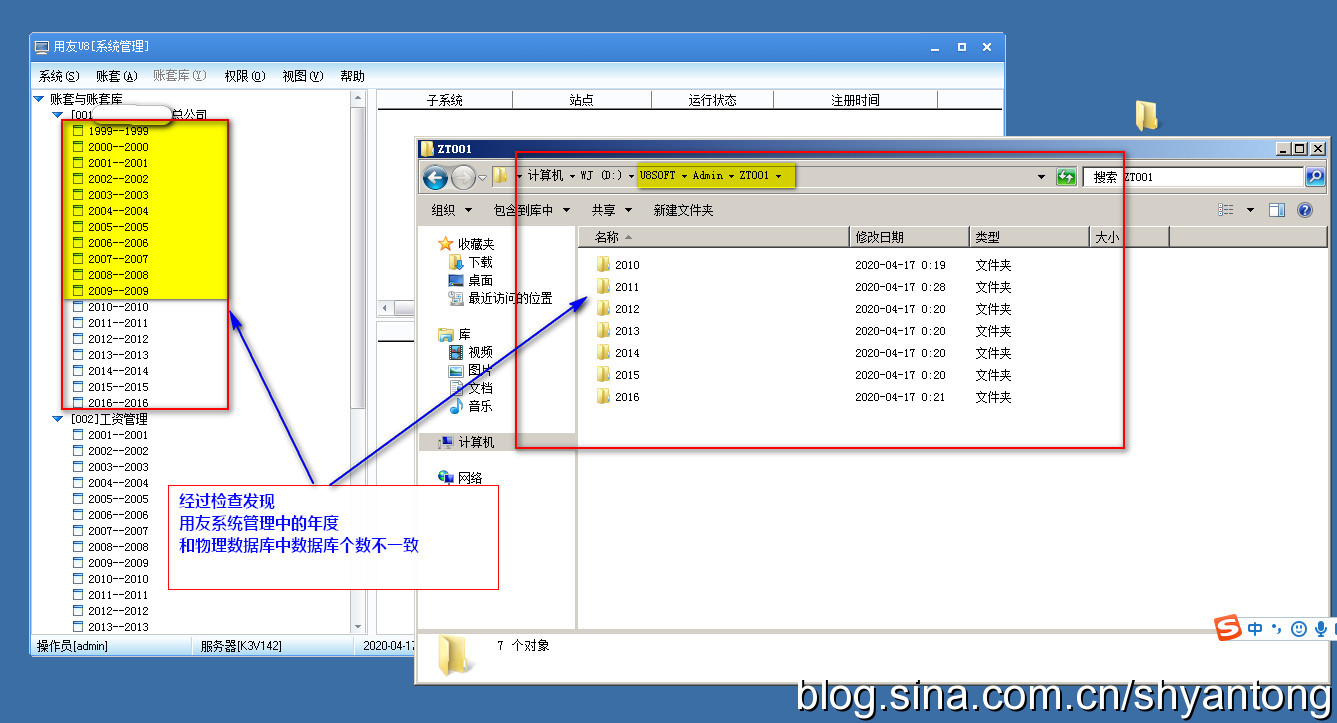Collapse the 账套与账套库 root node
The width and height of the screenshot is (1337, 723).
click(39, 99)
